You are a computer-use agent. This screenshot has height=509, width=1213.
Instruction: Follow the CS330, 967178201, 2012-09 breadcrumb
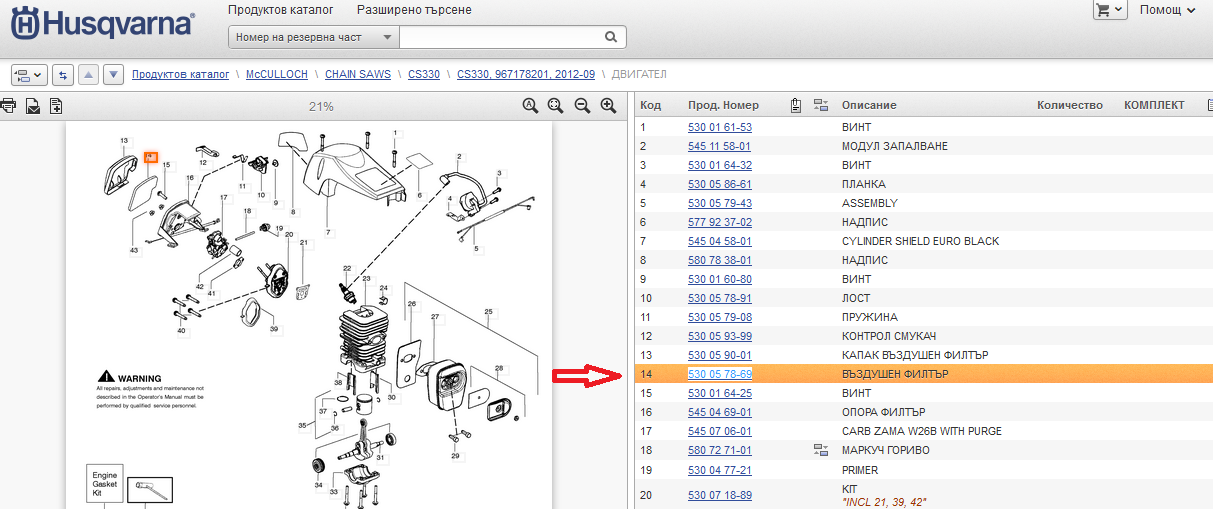pos(526,75)
